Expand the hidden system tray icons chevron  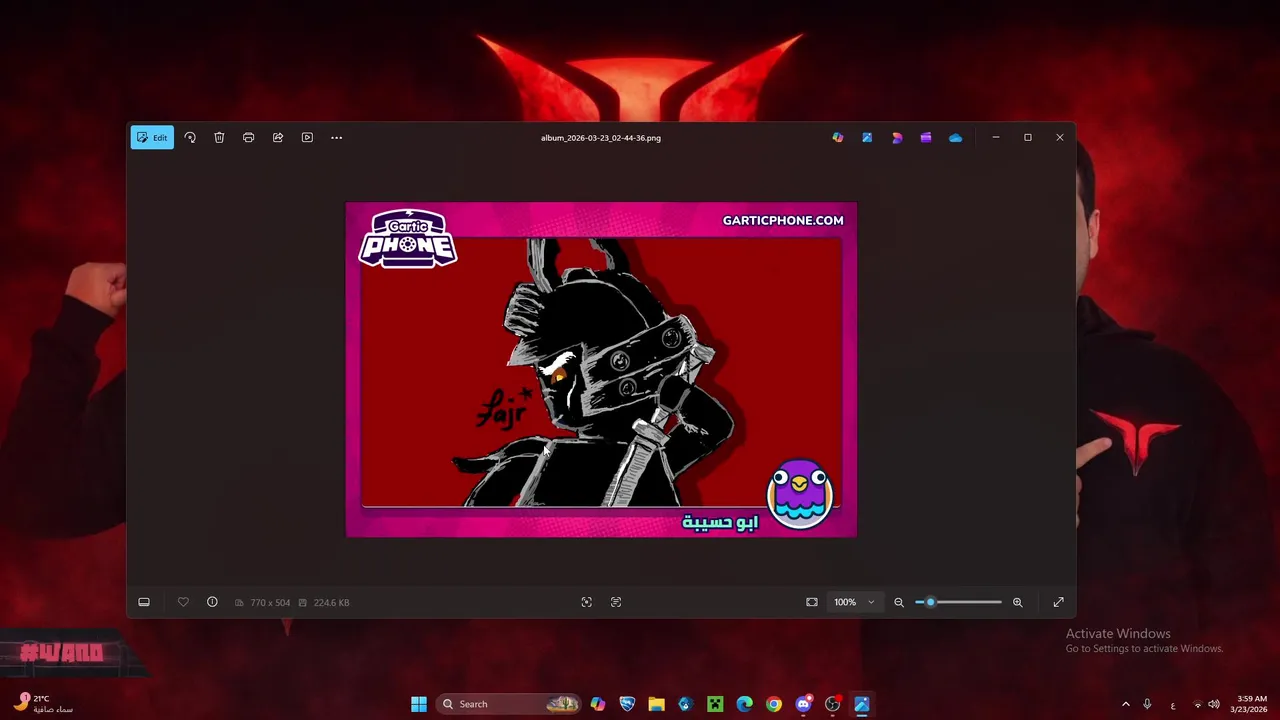pyautogui.click(x=1125, y=704)
